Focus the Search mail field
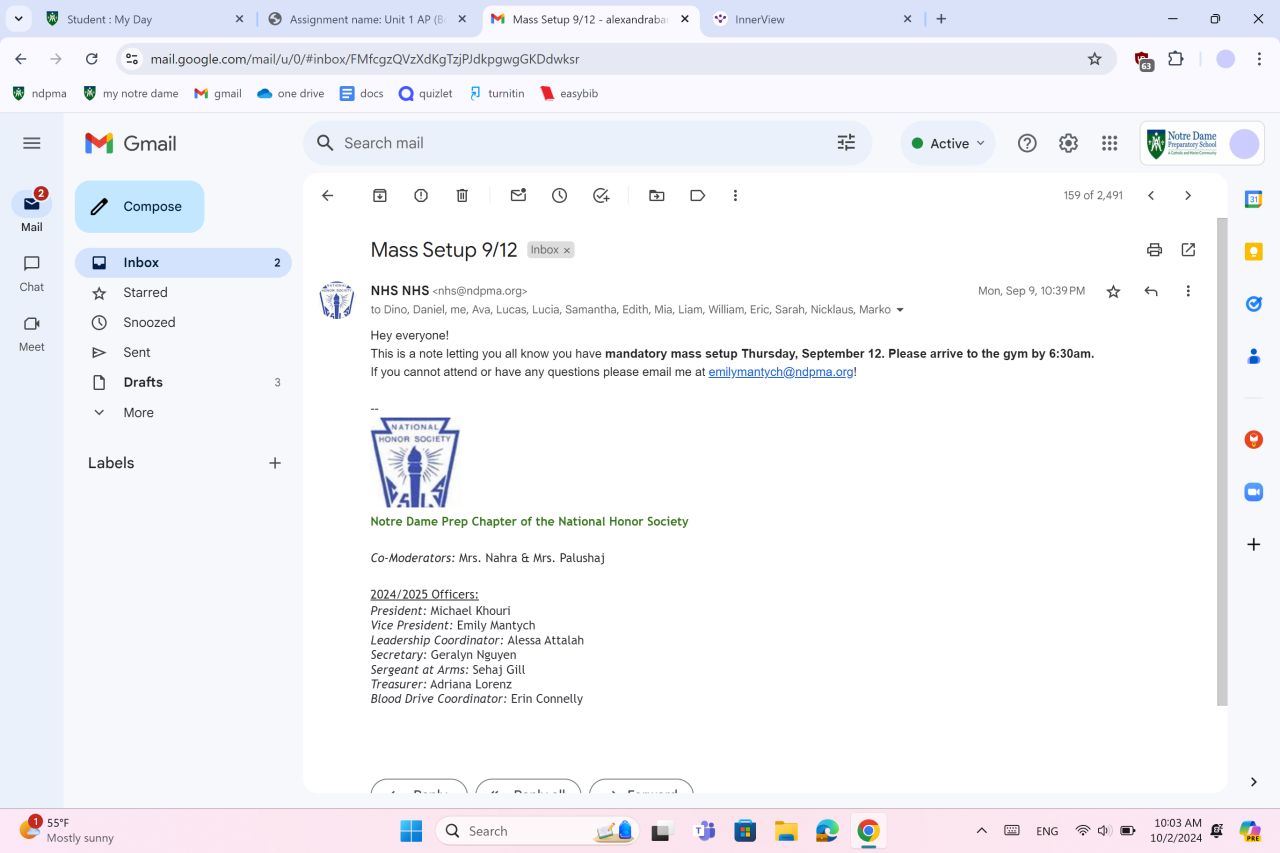The width and height of the screenshot is (1280, 853). point(587,143)
